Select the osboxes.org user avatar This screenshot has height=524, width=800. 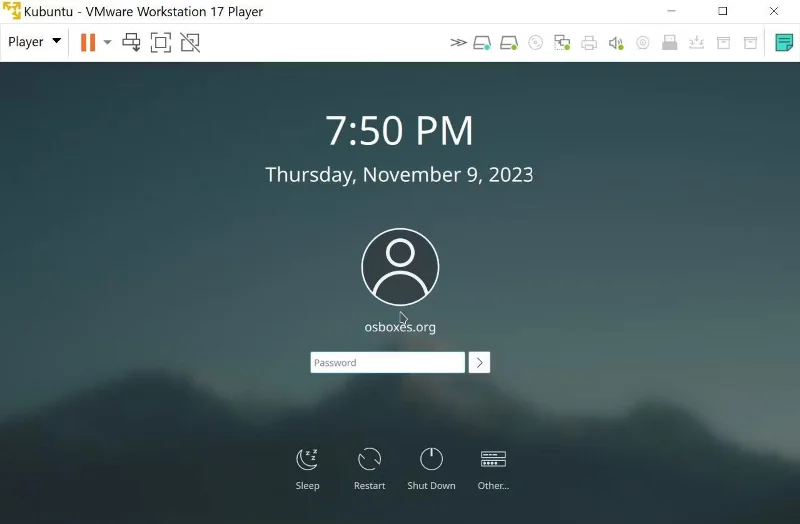pos(400,267)
